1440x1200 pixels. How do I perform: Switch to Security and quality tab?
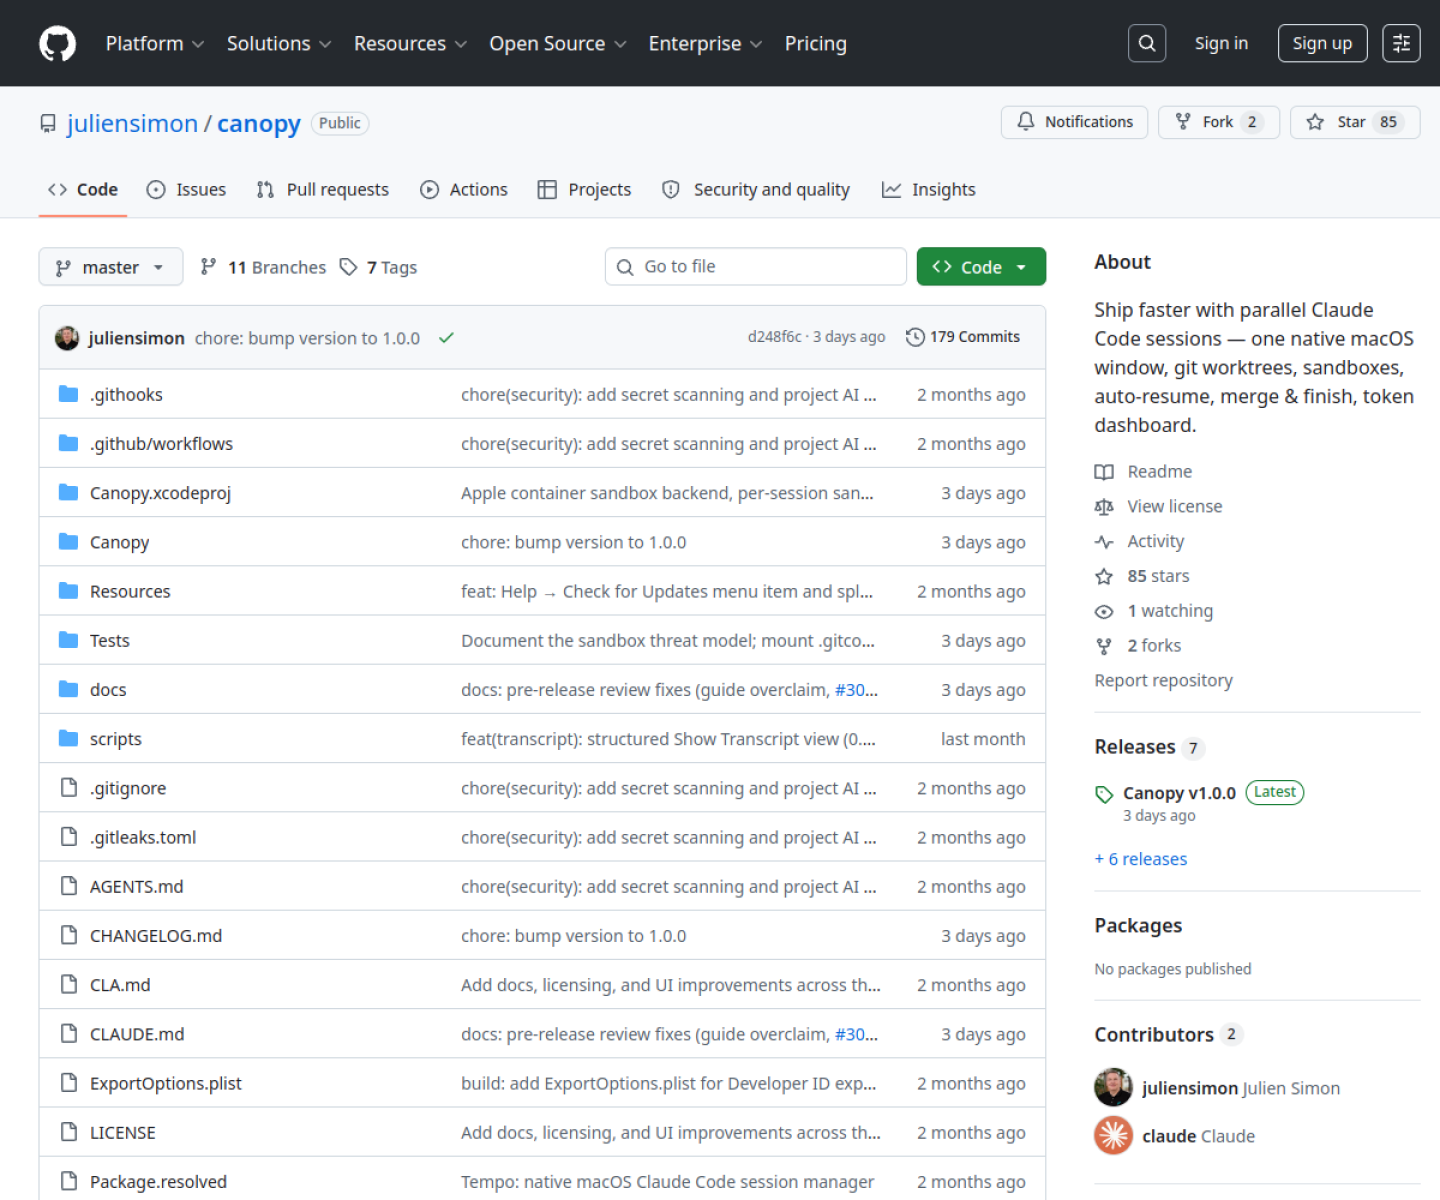(756, 190)
